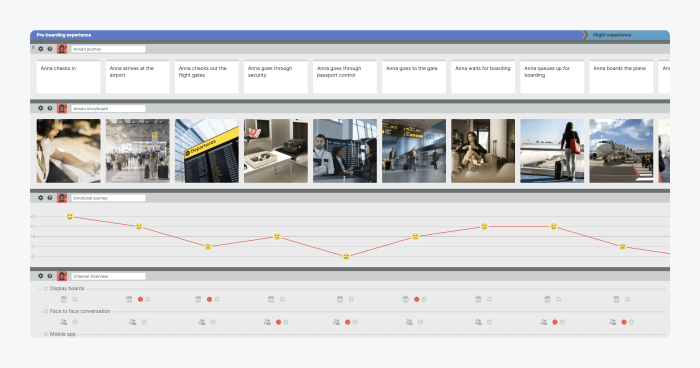Open the 'Anna arrives at the airport' card
Image resolution: width=700 pixels, height=368 pixels.
(x=138, y=77)
